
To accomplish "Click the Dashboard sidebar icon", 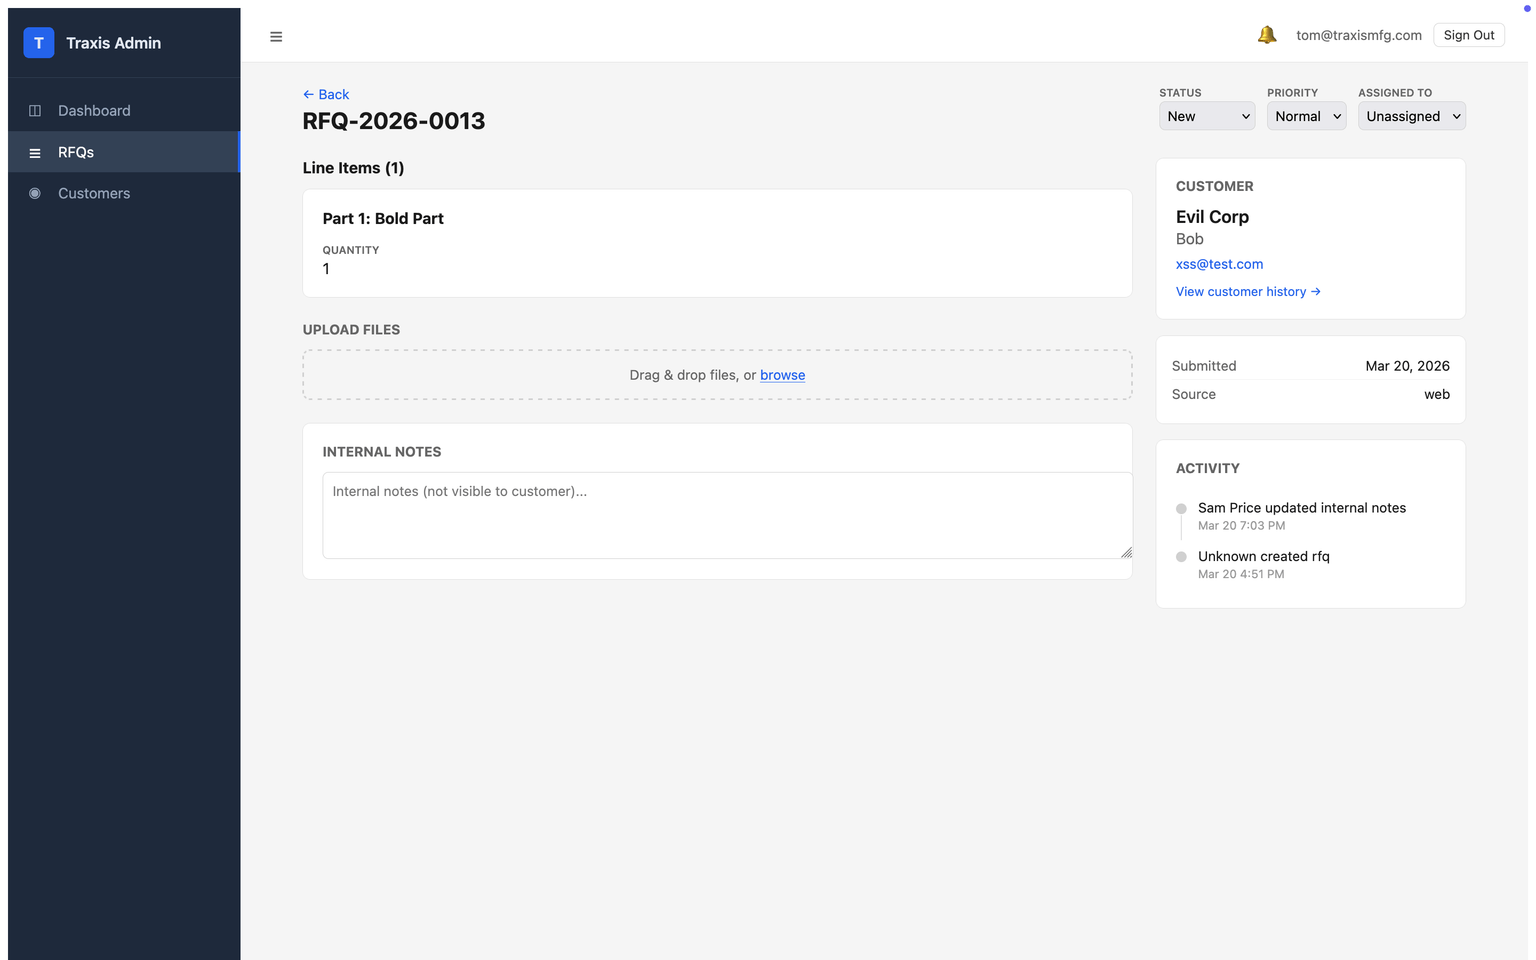I will coord(35,111).
